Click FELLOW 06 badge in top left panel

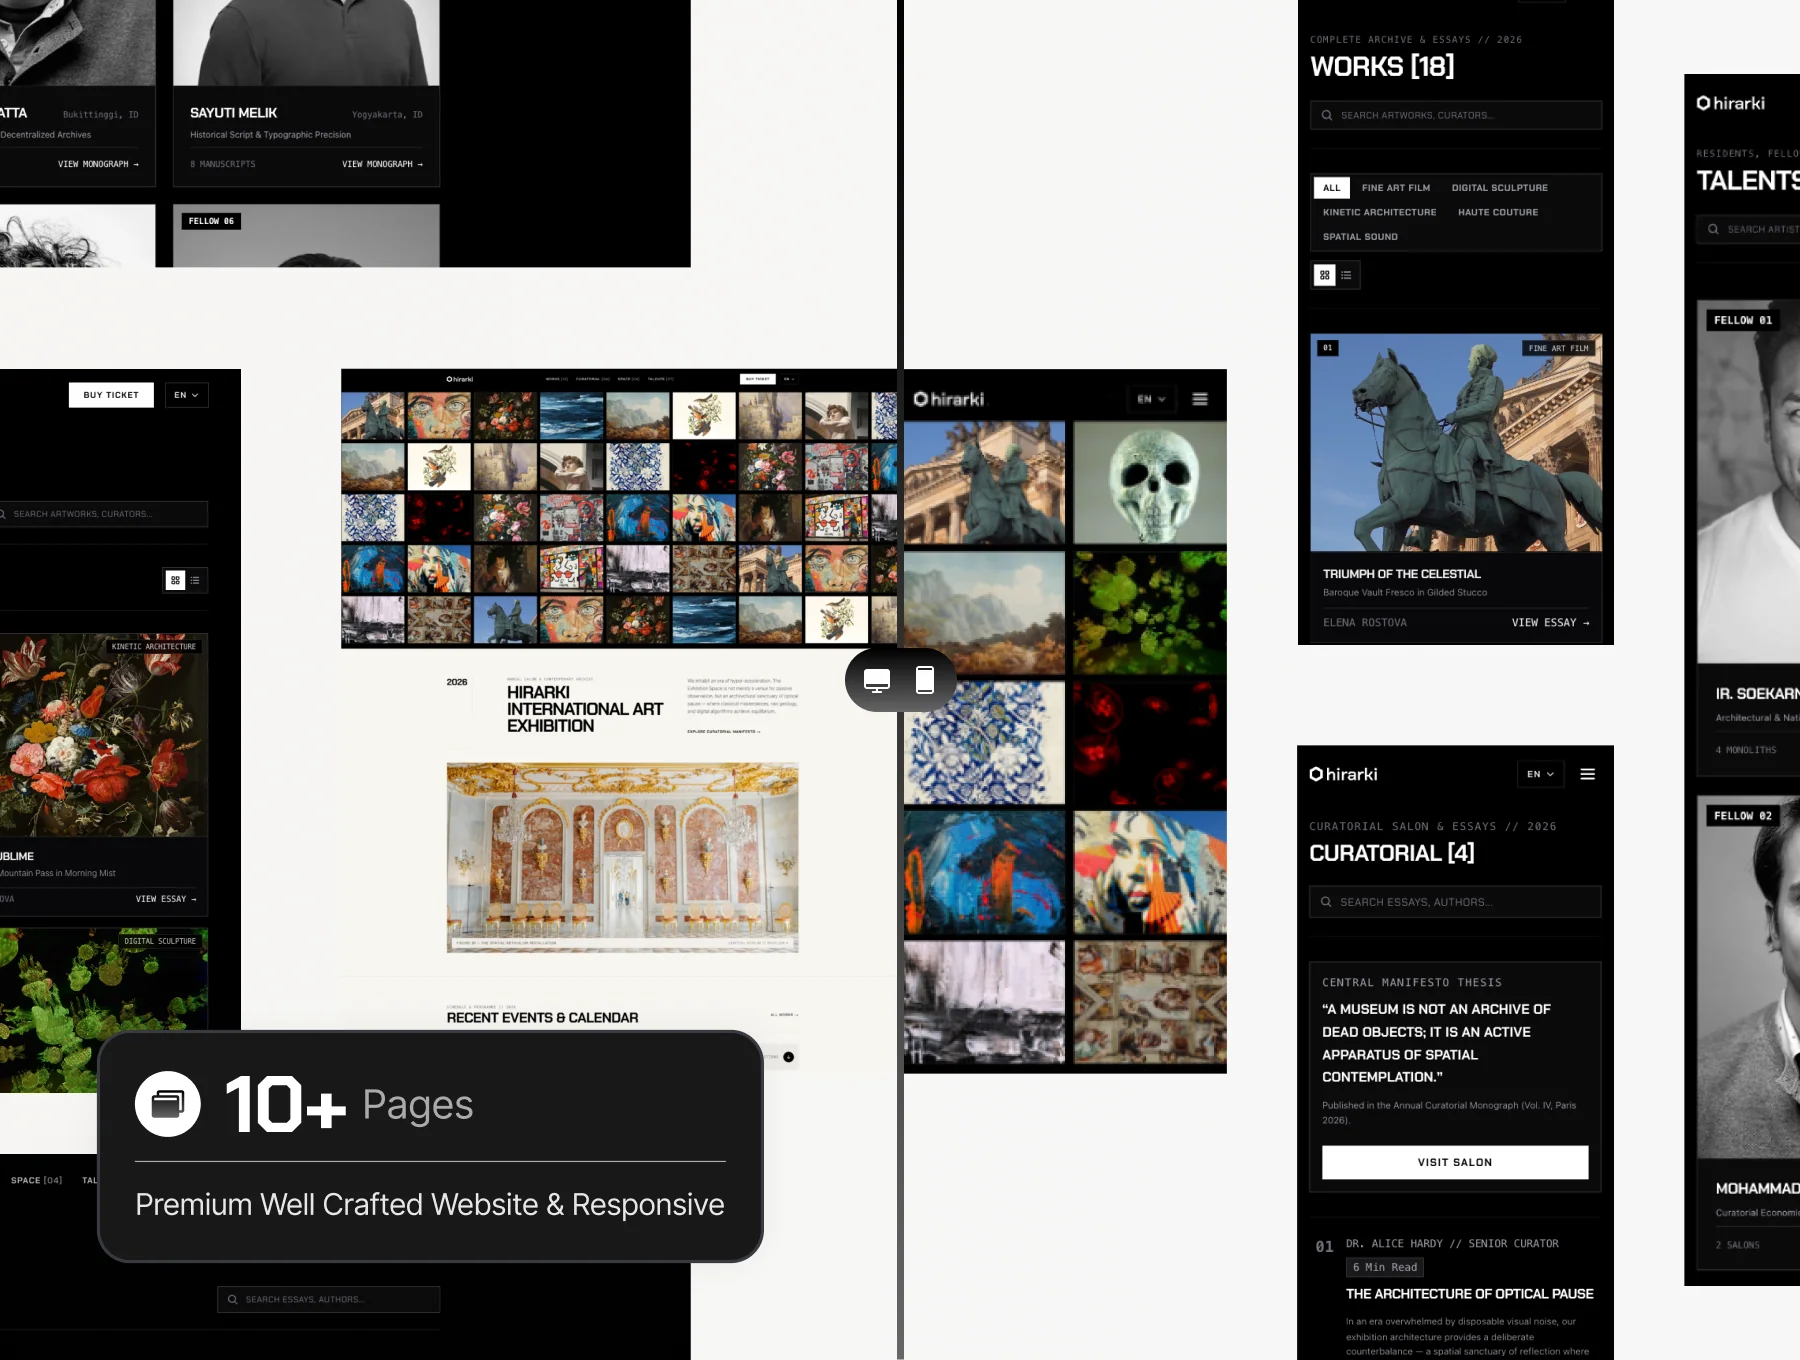coord(211,221)
